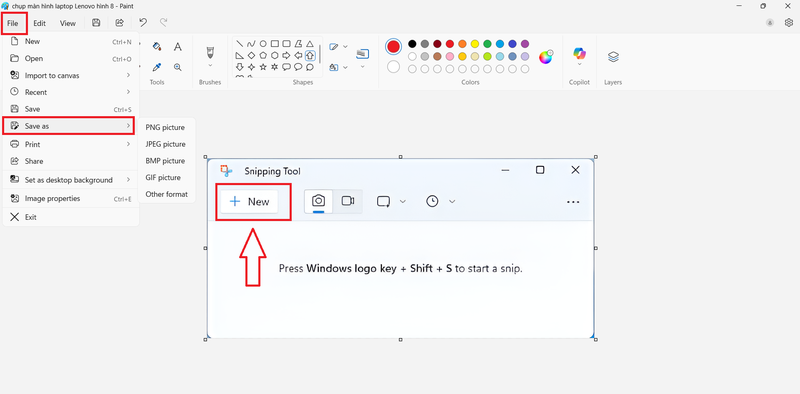Select the yellow color swatch
The width and height of the screenshot is (800, 394).
click(x=475, y=44)
